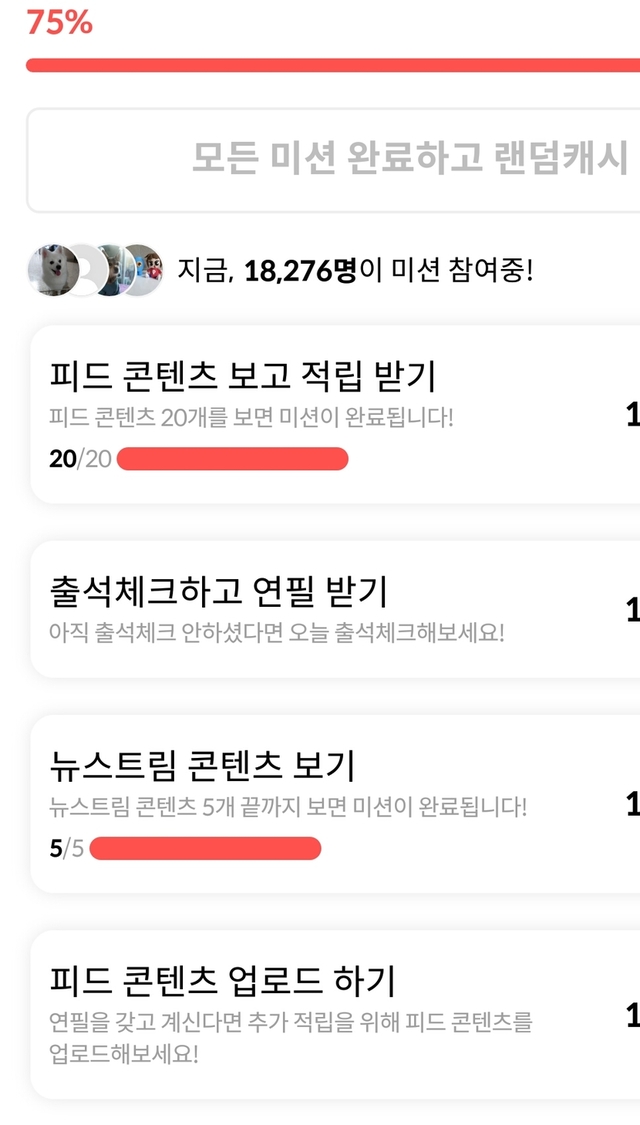Tap the white dog participant avatar

coord(48,269)
